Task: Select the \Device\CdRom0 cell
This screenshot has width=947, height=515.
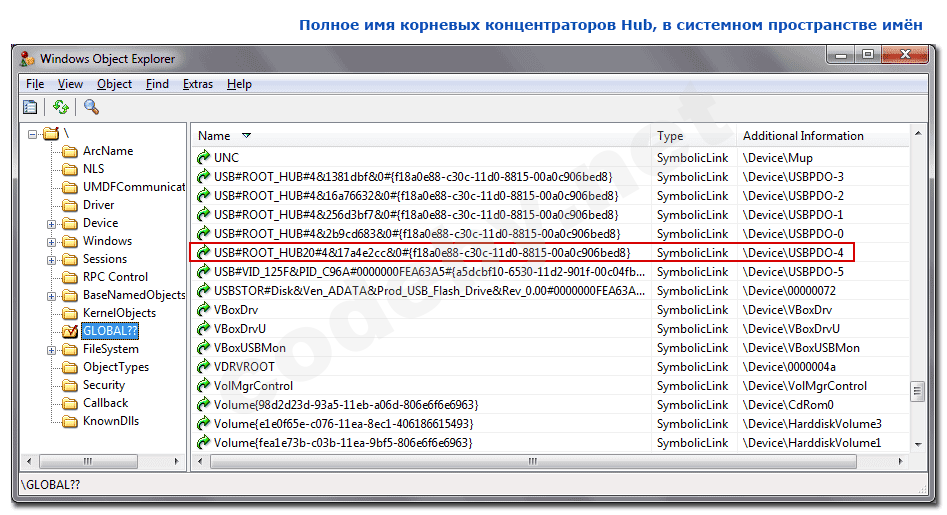Action: 788,405
